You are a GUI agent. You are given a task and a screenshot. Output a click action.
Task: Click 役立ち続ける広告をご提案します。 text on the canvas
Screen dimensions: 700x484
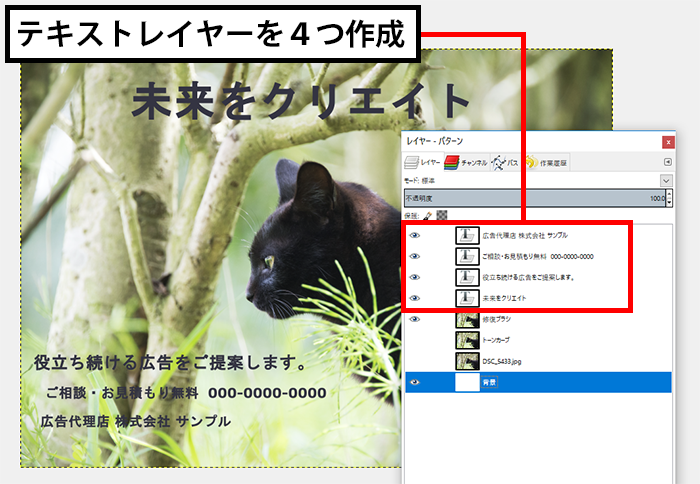click(171, 362)
